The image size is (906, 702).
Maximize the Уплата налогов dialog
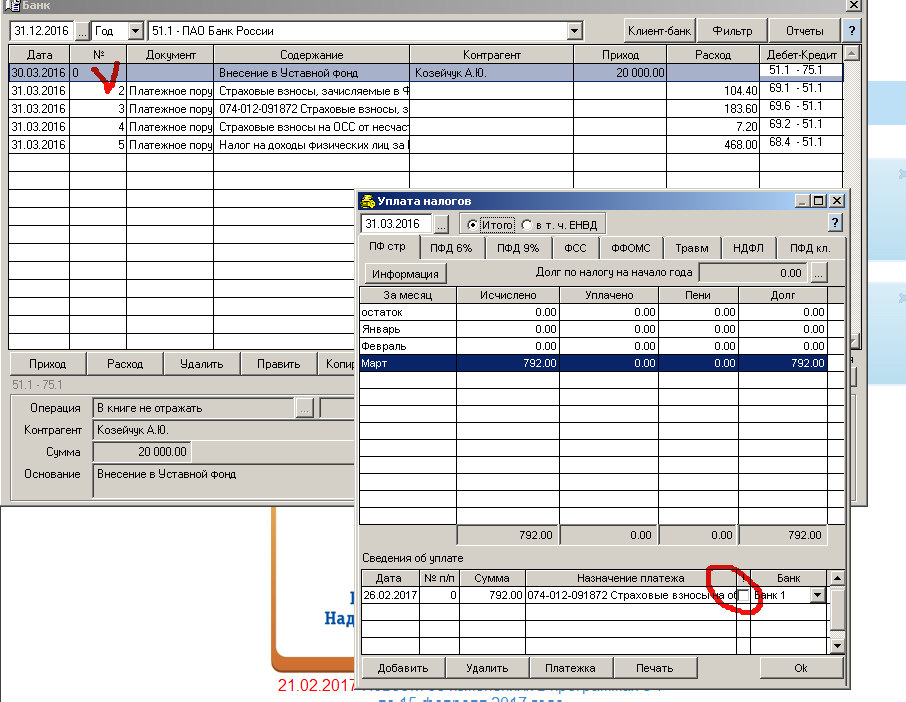819,201
